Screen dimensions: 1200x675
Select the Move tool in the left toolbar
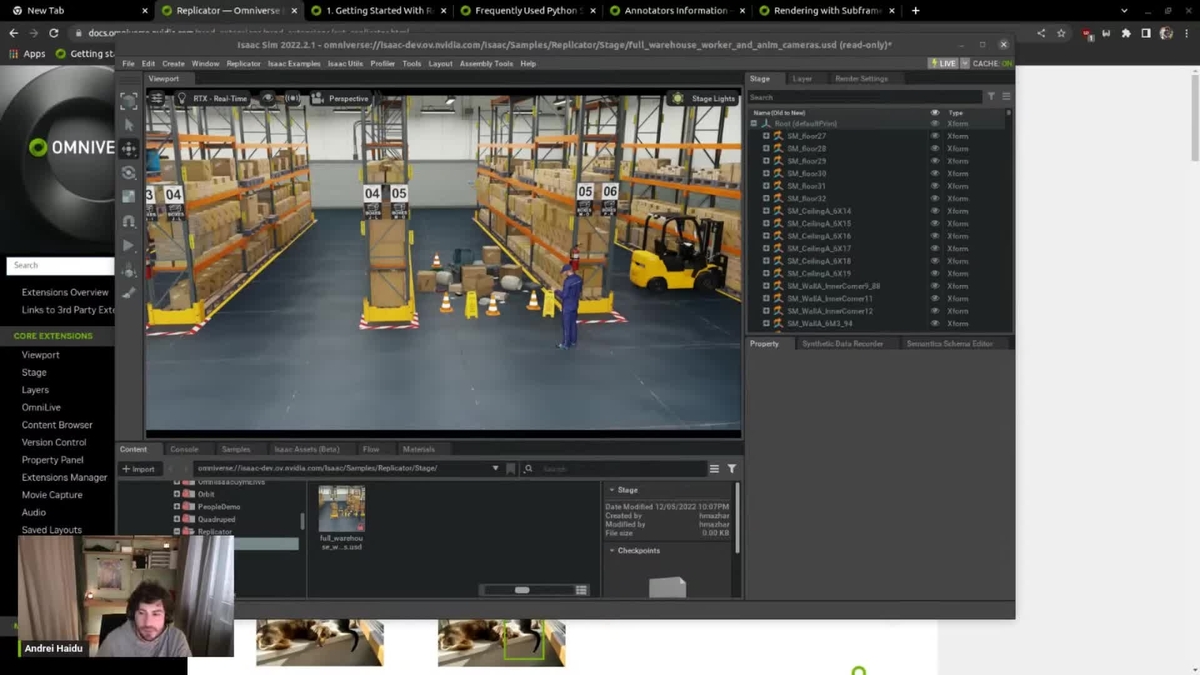pyautogui.click(x=129, y=149)
